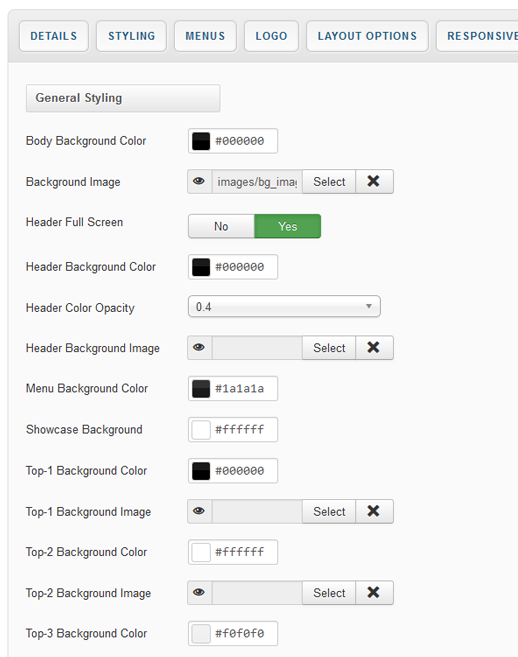
Task: Expand Header Color Opacity via its arrow
Action: point(369,306)
